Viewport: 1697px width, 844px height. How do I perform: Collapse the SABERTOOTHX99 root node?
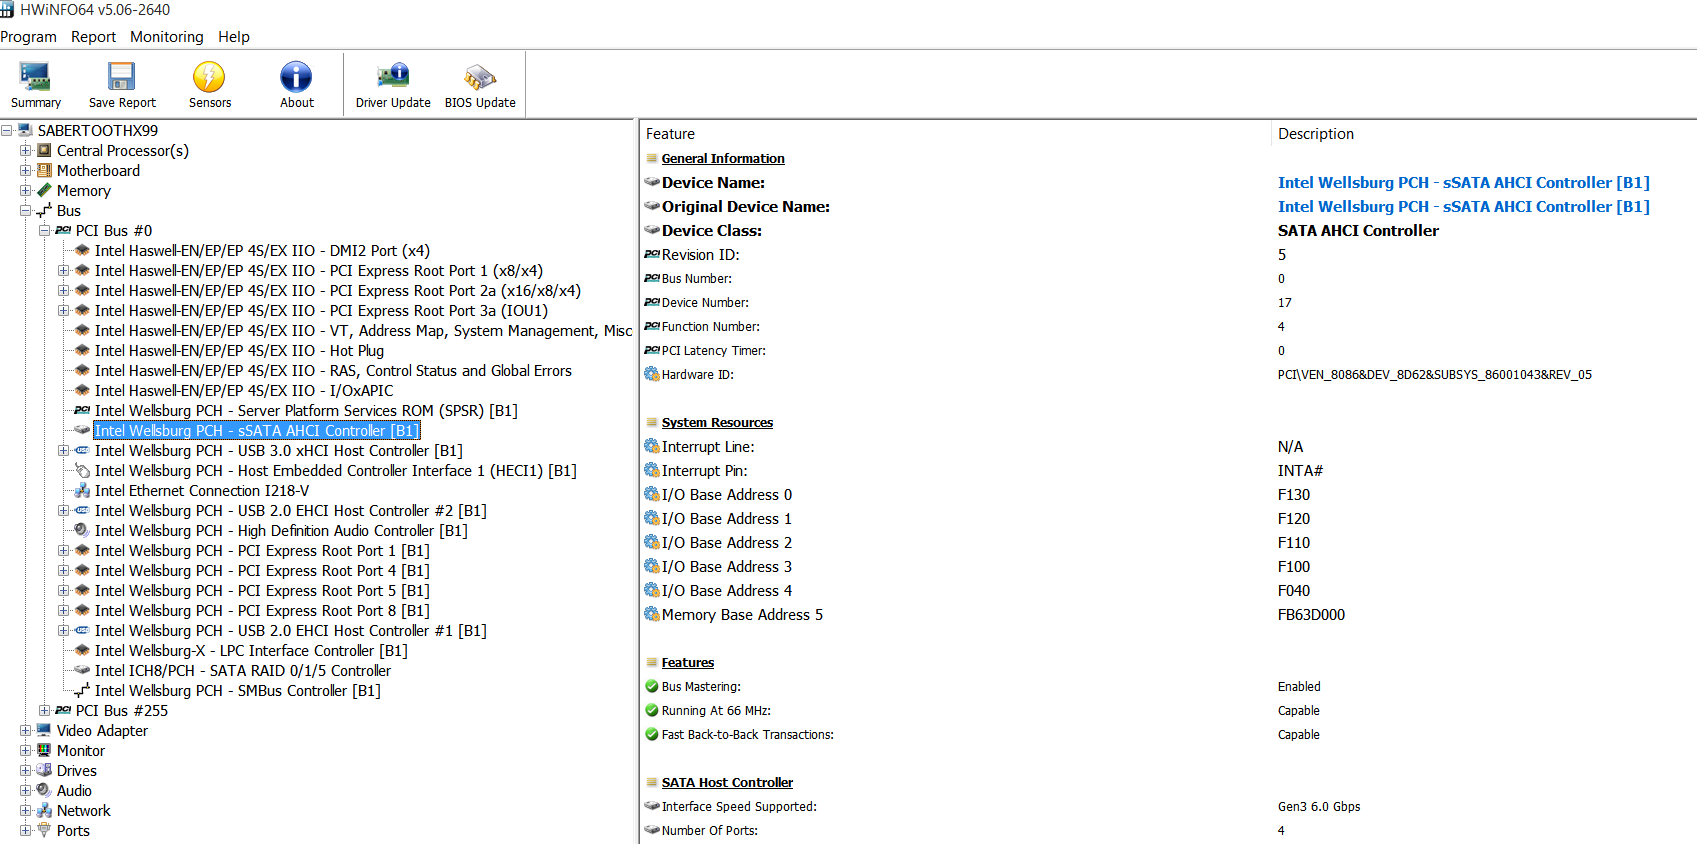7,131
